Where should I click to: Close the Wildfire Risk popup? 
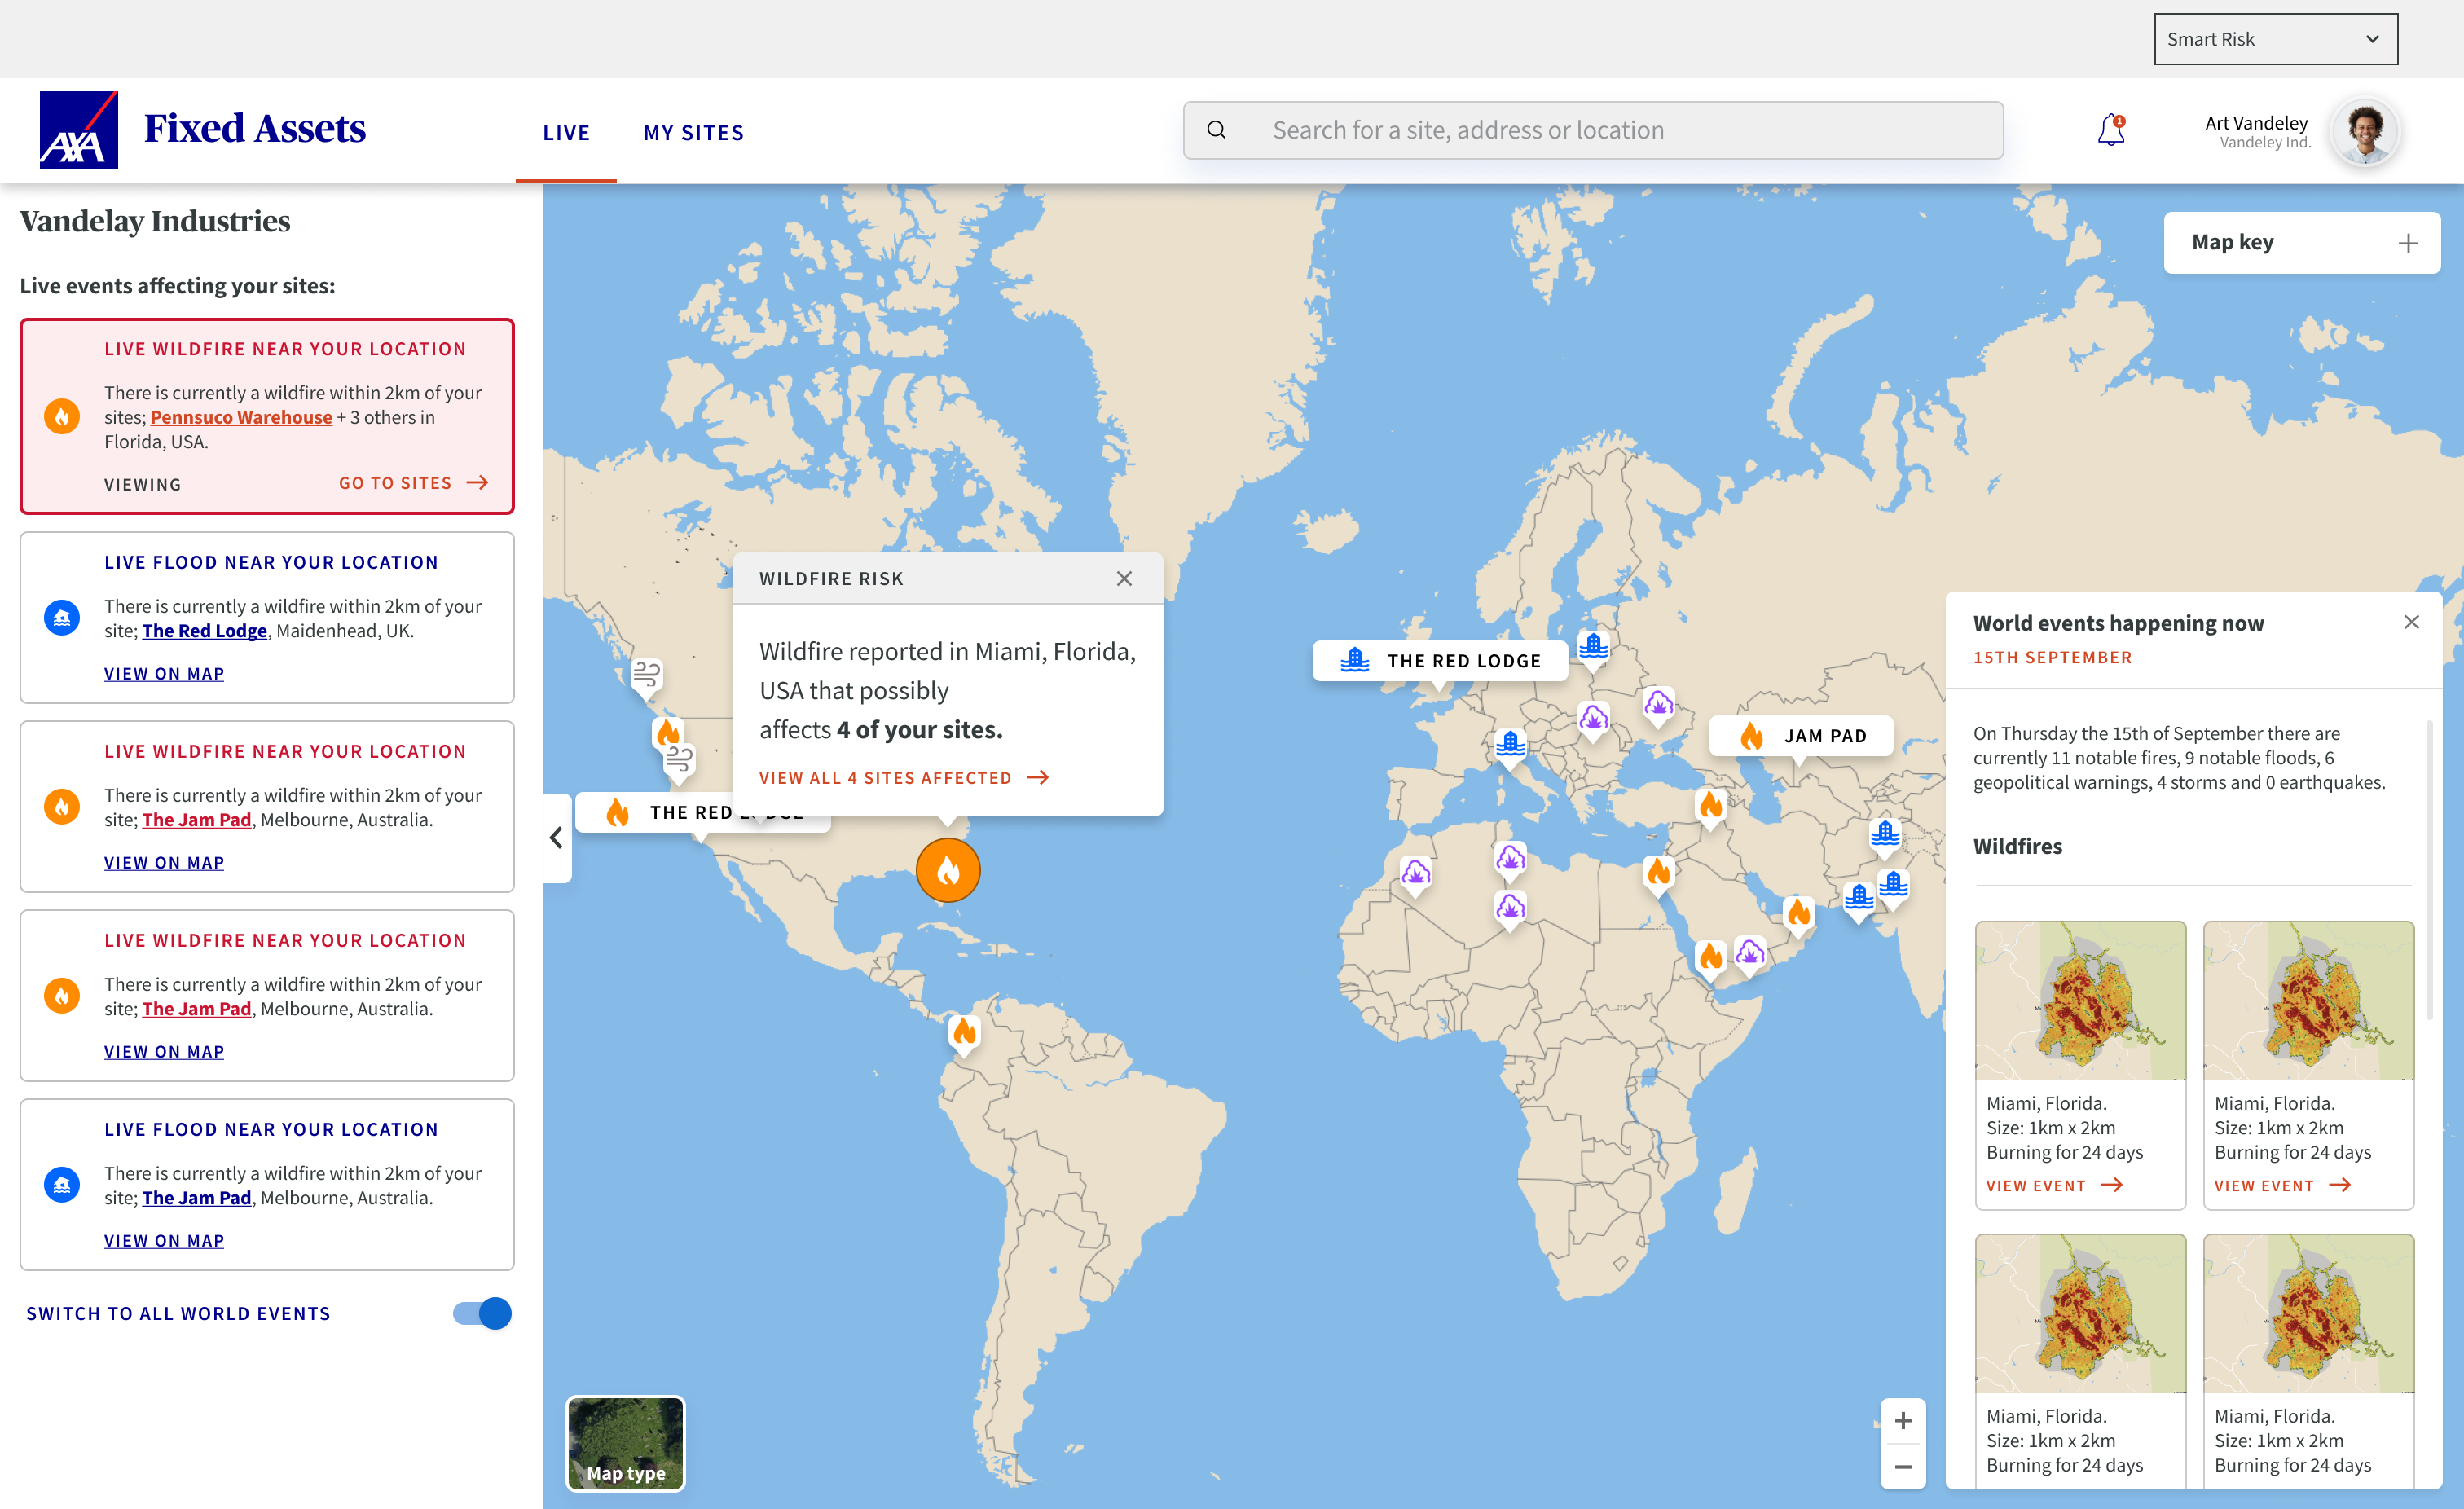pos(1124,579)
